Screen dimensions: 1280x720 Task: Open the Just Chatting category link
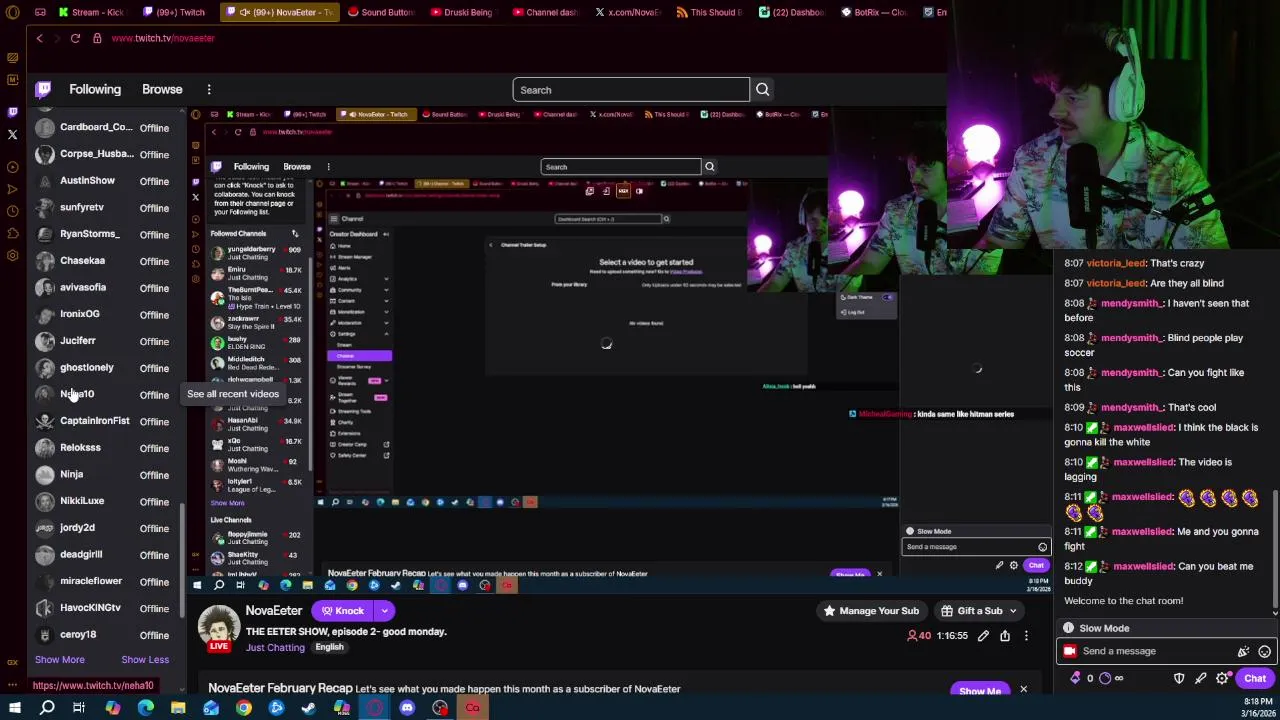tap(275, 648)
